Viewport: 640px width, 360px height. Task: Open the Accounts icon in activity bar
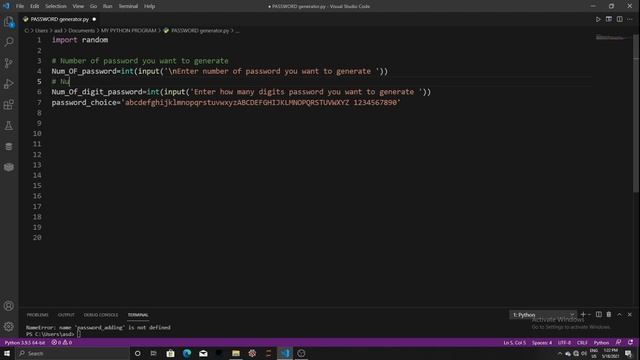(9, 306)
